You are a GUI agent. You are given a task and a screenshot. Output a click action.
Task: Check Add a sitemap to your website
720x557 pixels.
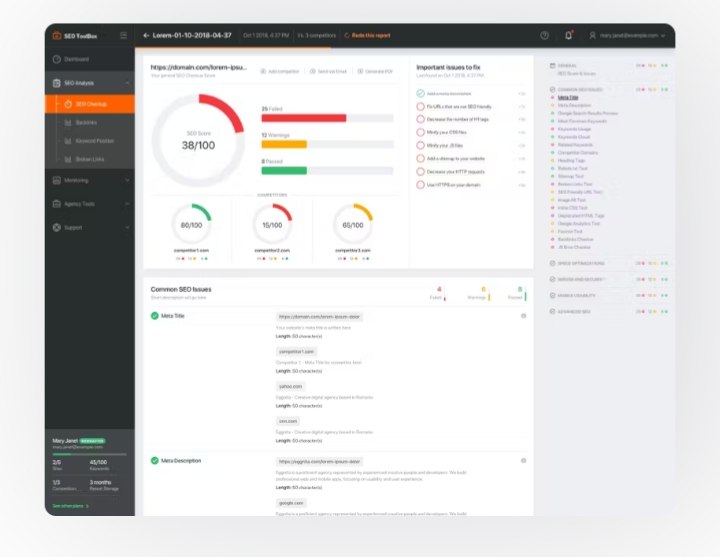pyautogui.click(x=420, y=158)
